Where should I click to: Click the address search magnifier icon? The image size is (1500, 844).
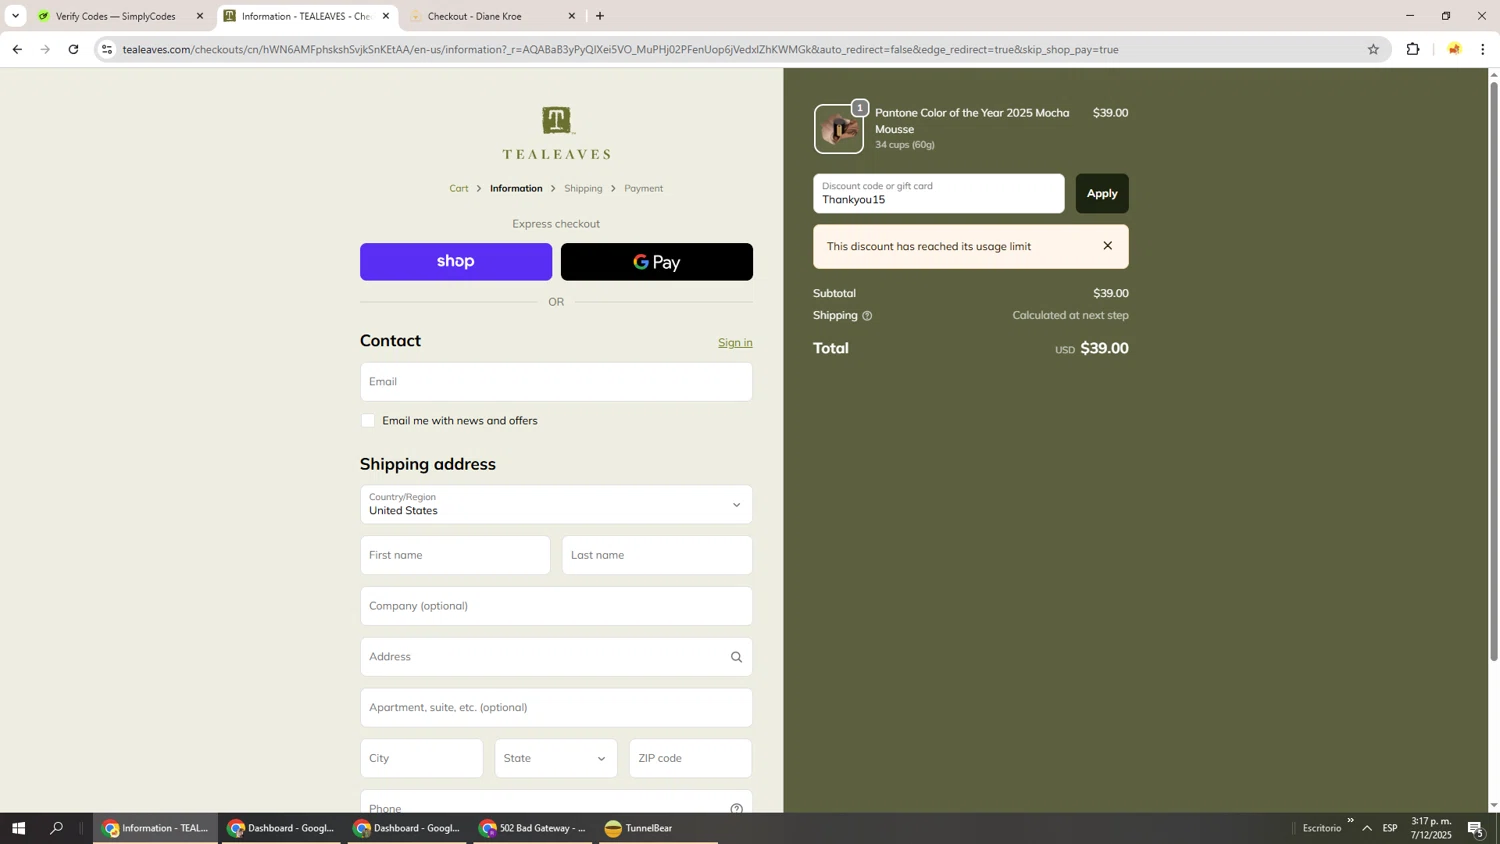pyautogui.click(x=736, y=657)
